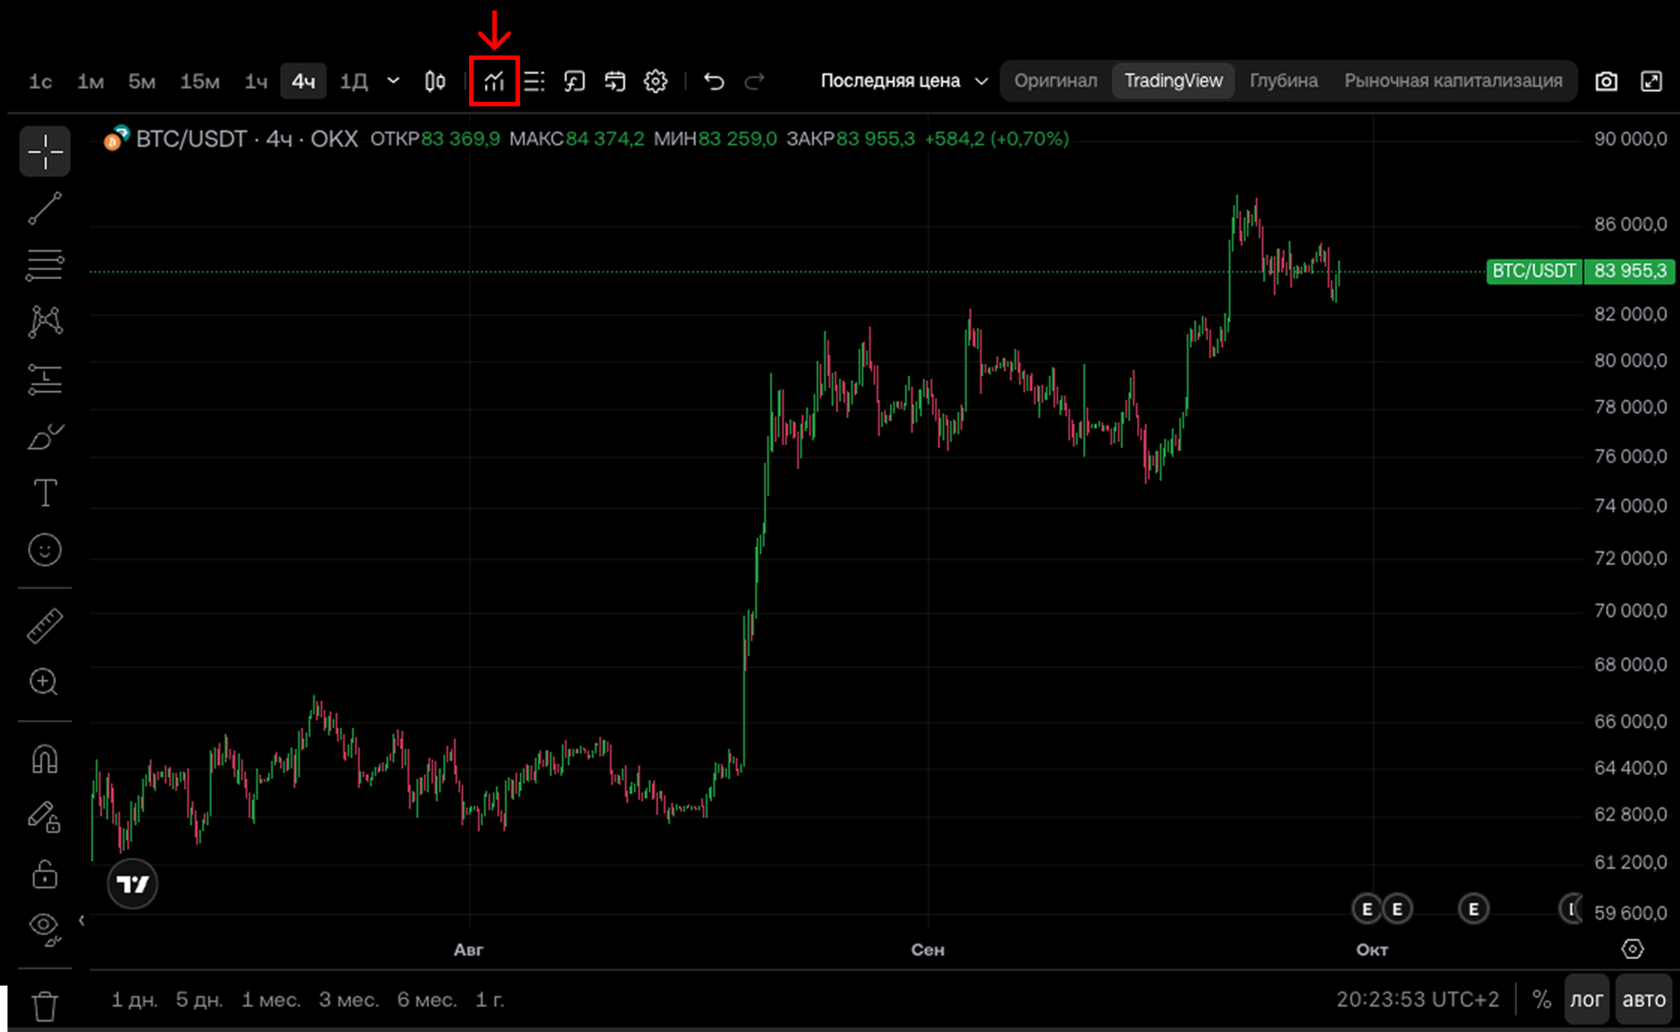
Task: Delete drawings with the trash icon
Action: [x=44, y=1005]
